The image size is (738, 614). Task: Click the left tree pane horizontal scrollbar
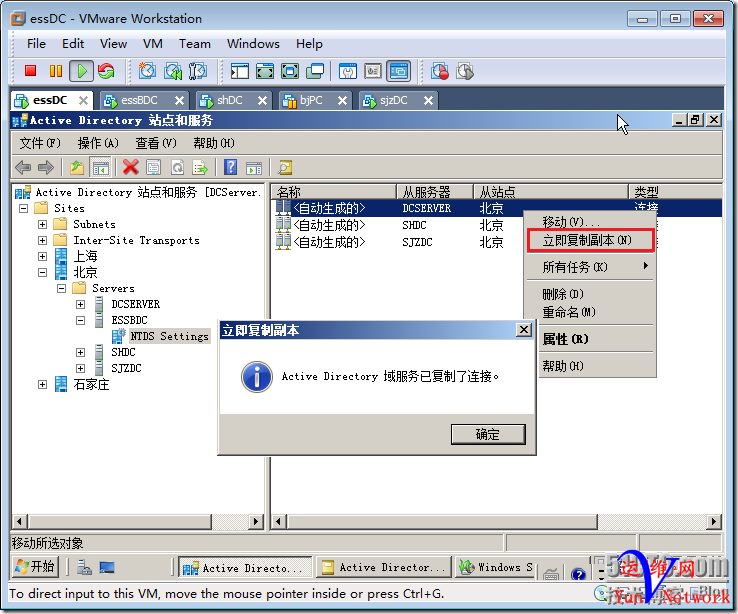(120, 521)
